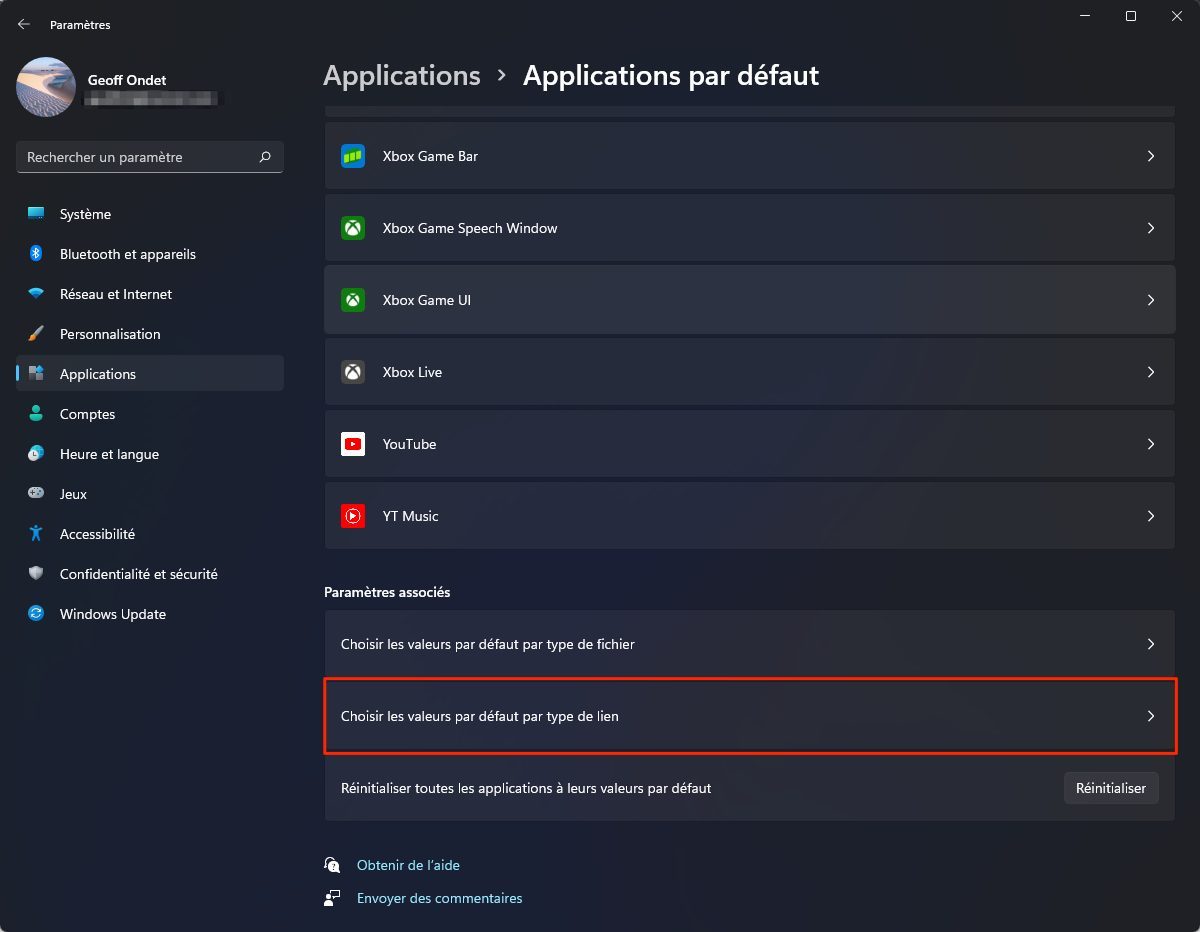Click the Xbox Game Bar label

430,156
